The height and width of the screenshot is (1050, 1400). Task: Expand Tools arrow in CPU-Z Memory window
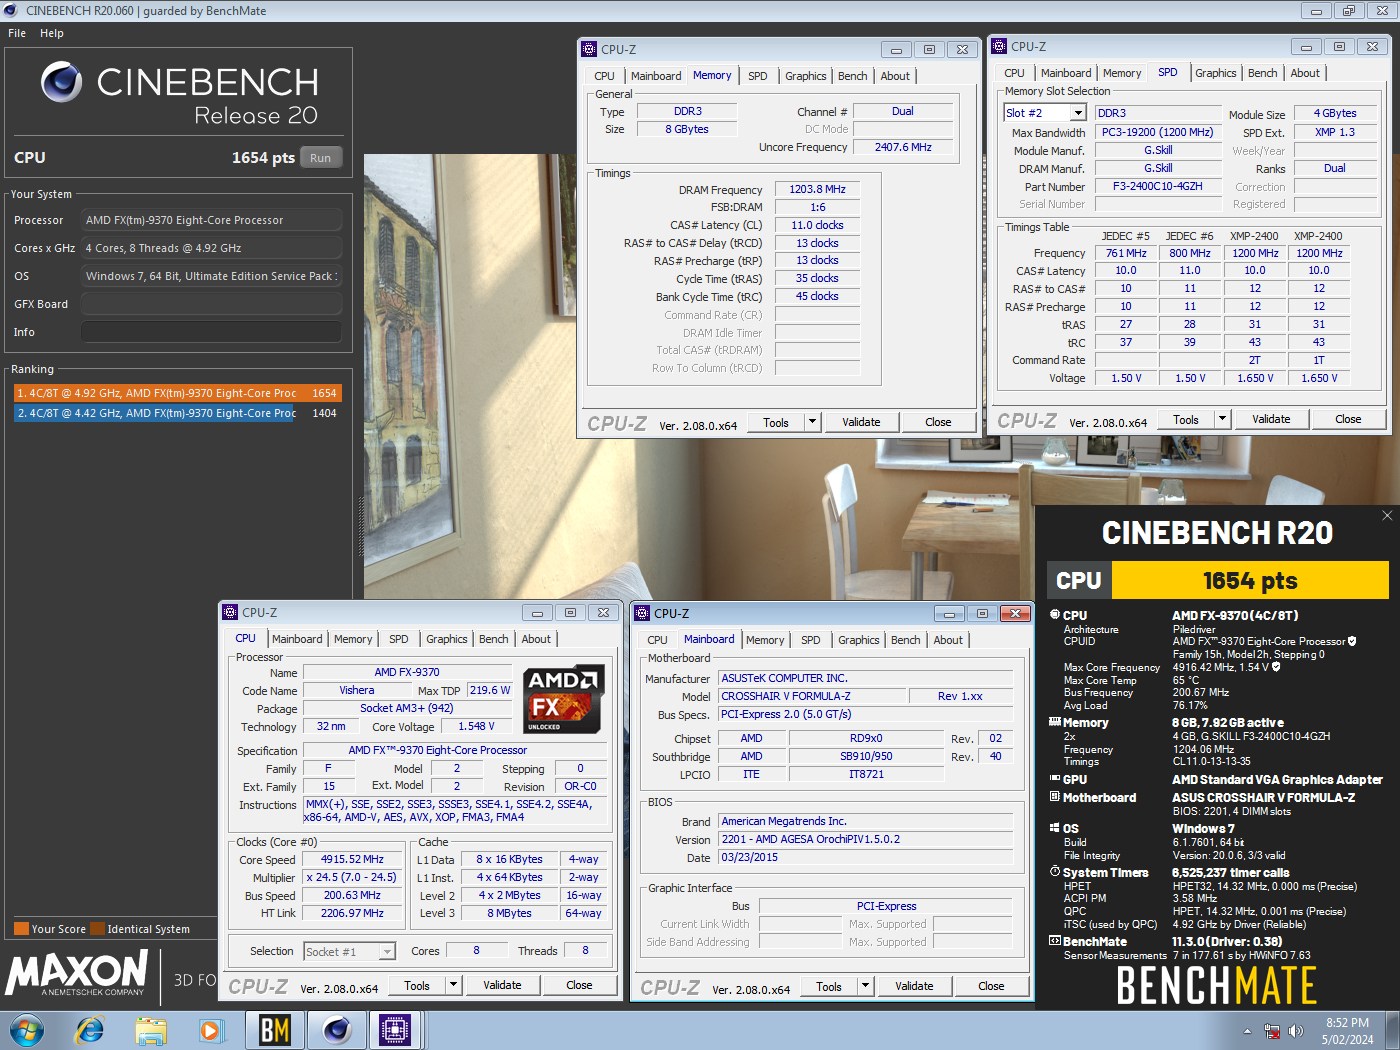(x=813, y=422)
